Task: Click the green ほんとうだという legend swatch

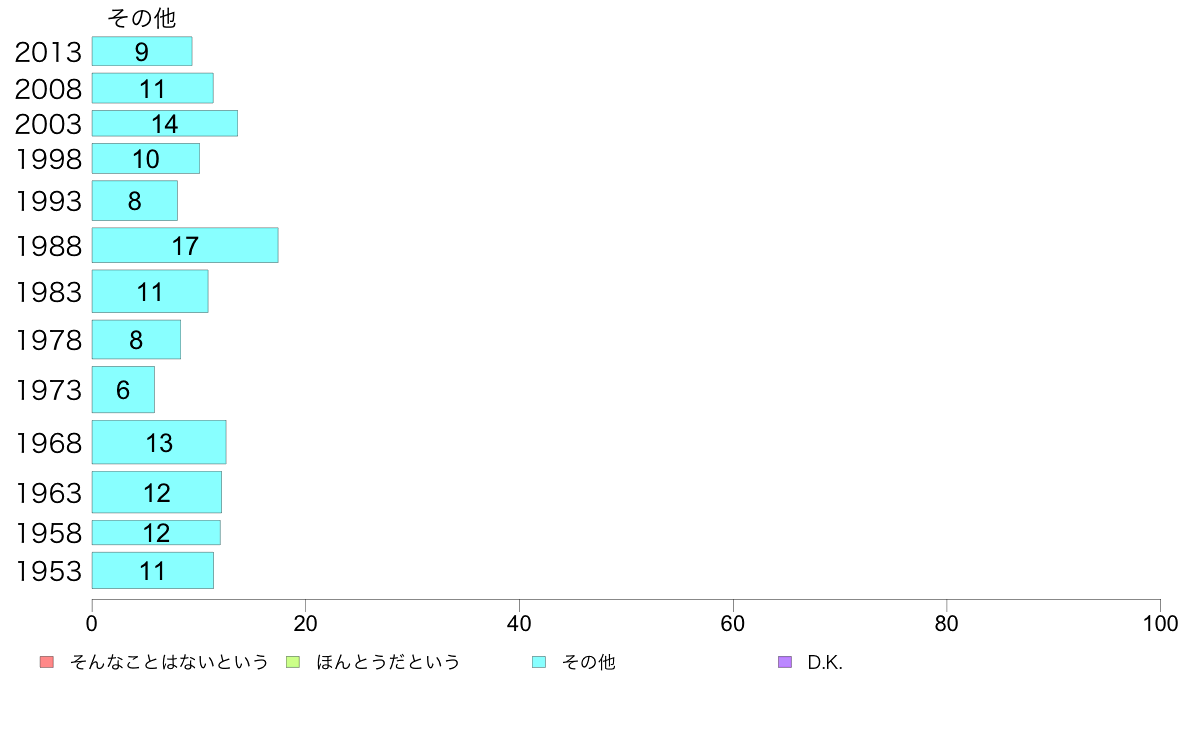Action: pyautogui.click(x=293, y=662)
